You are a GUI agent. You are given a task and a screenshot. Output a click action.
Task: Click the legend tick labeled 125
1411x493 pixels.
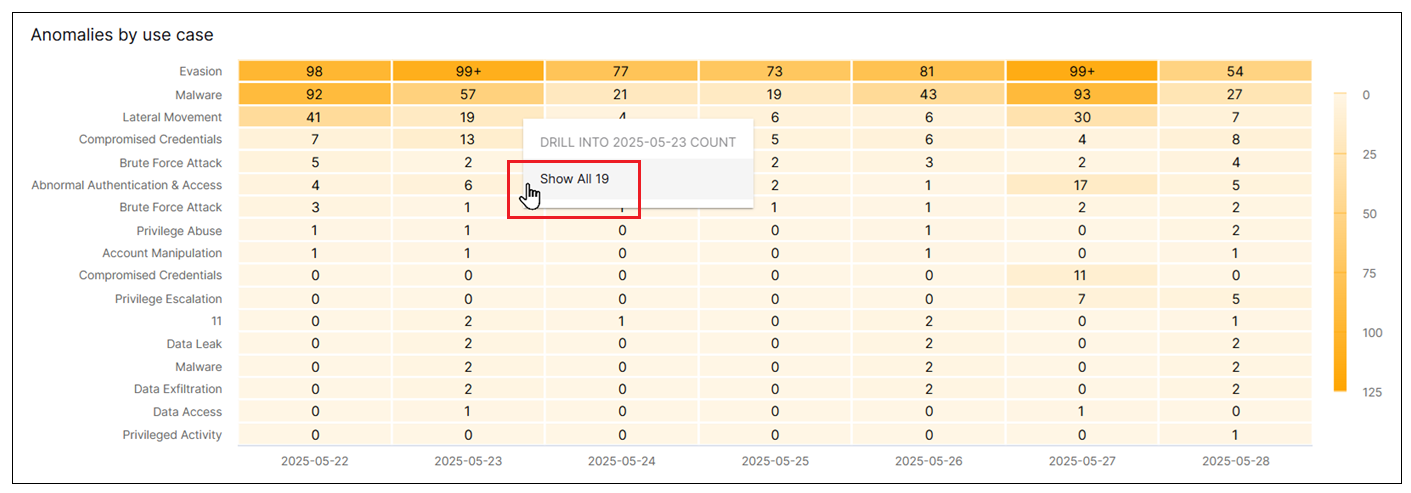click(x=1372, y=392)
